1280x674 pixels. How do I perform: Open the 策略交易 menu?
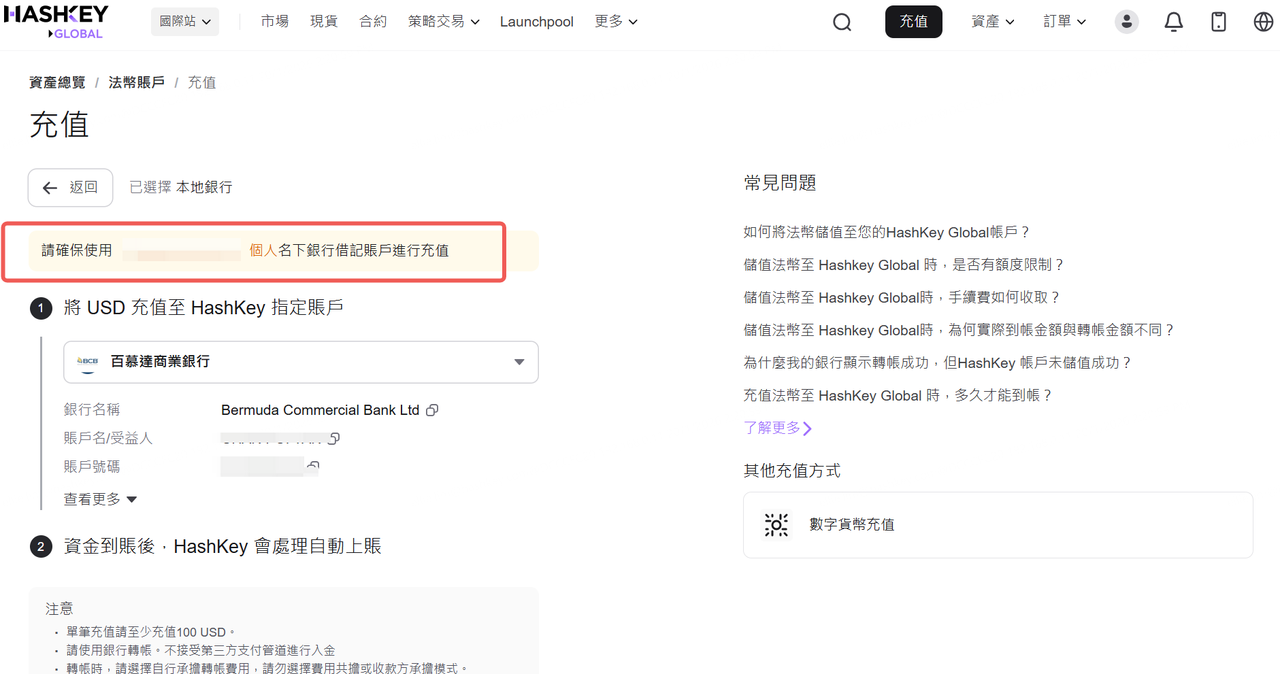[x=443, y=21]
